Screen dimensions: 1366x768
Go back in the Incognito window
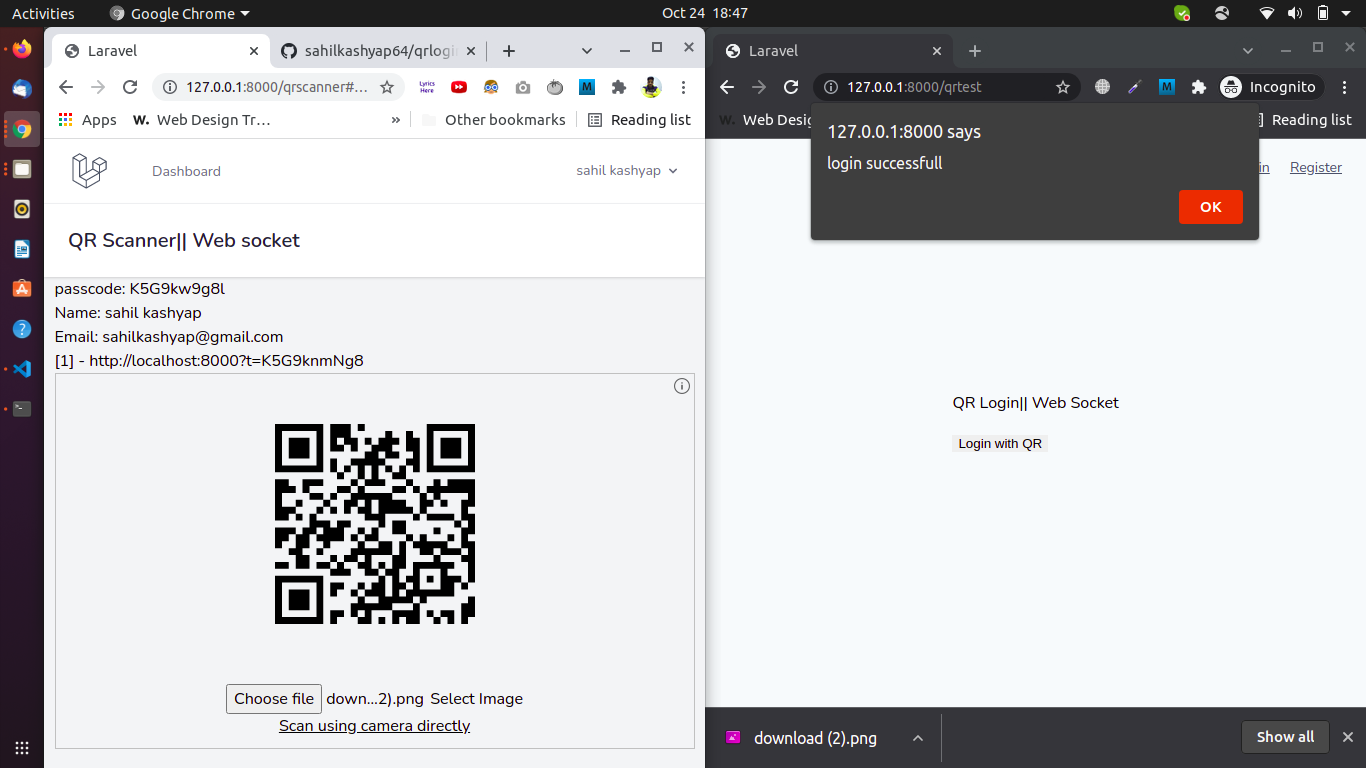tap(727, 87)
